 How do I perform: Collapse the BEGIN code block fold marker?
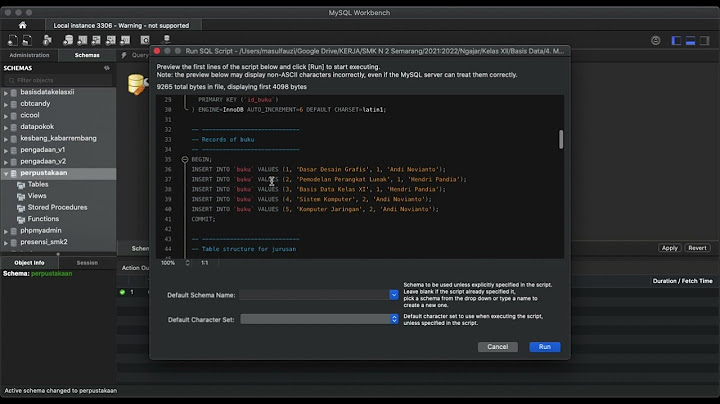[x=185, y=159]
